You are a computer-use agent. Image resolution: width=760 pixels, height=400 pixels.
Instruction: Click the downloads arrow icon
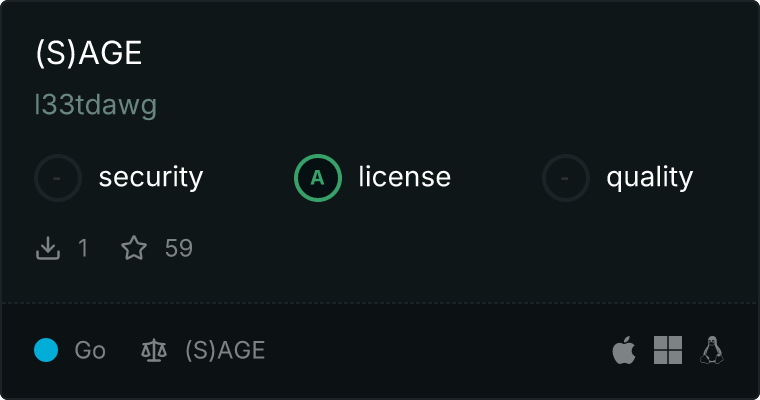(48, 248)
